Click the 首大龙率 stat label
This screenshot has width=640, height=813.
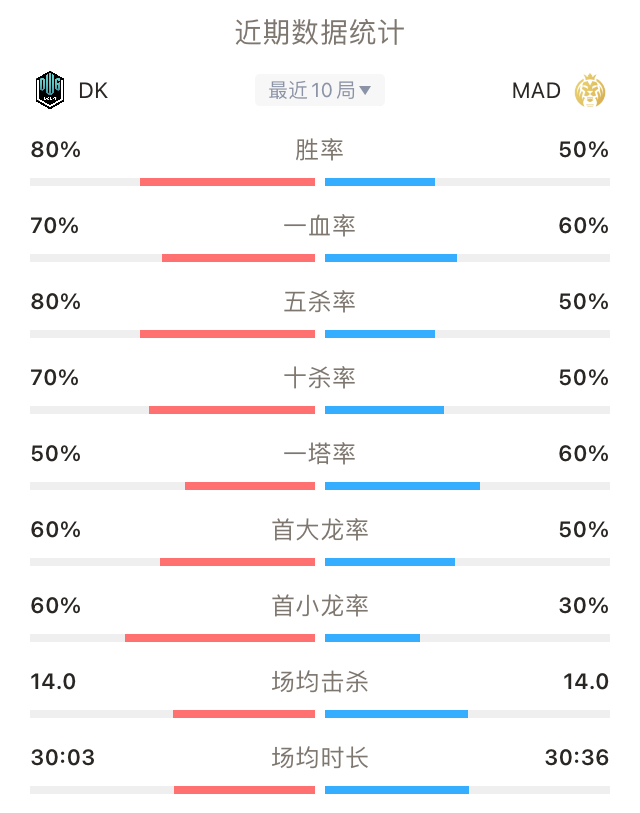[x=319, y=530]
